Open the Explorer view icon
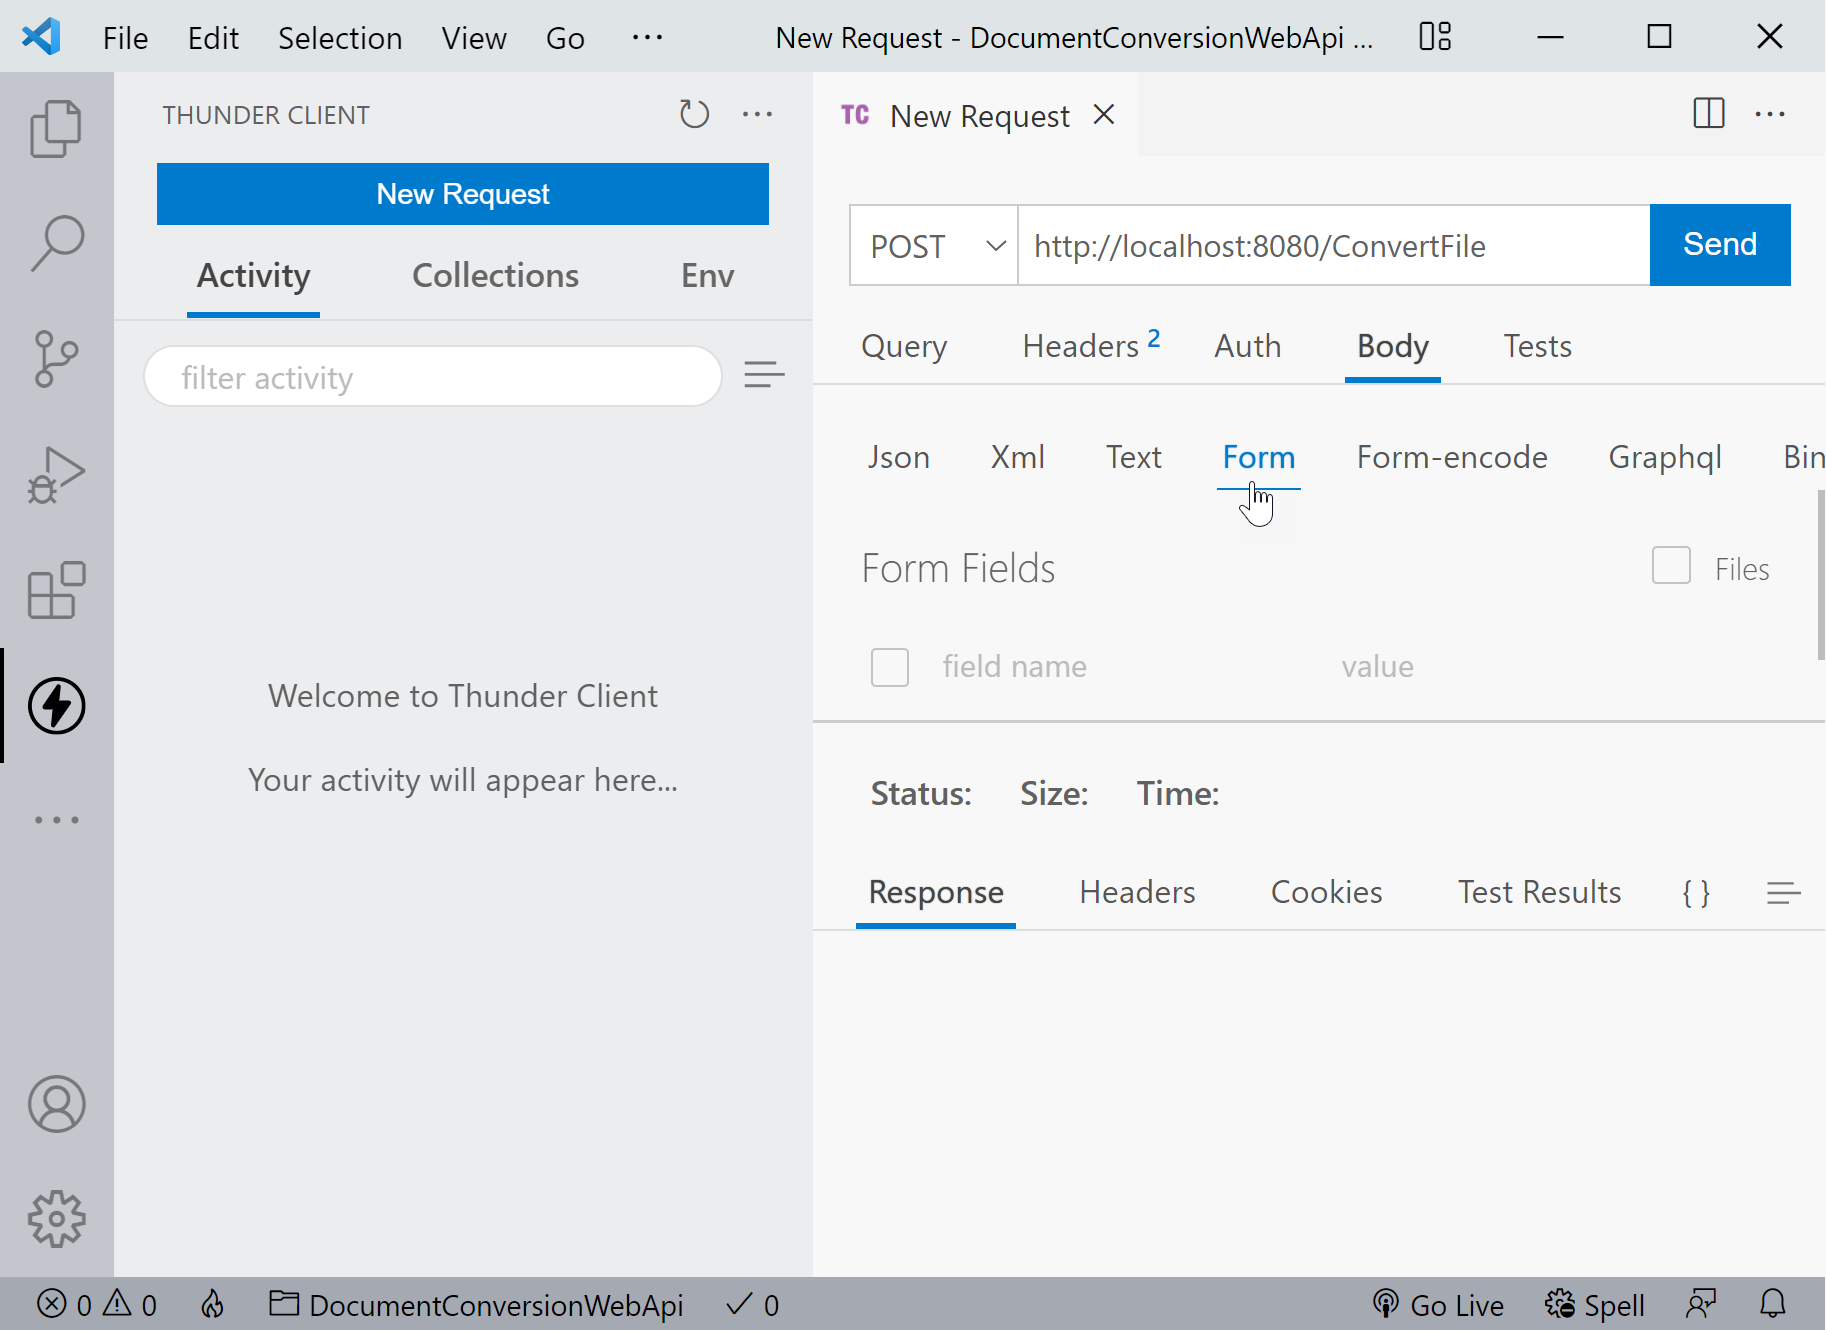1826x1330 pixels. pyautogui.click(x=57, y=129)
